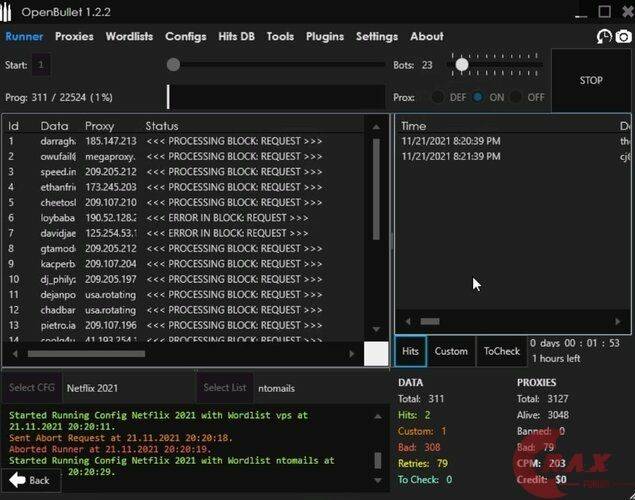635x500 pixels.
Task: Click the Start position input field
Action: pos(41,65)
